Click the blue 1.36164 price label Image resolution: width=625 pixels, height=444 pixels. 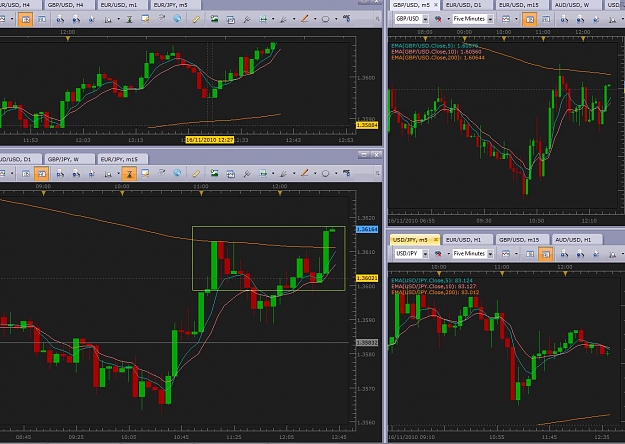(367, 230)
